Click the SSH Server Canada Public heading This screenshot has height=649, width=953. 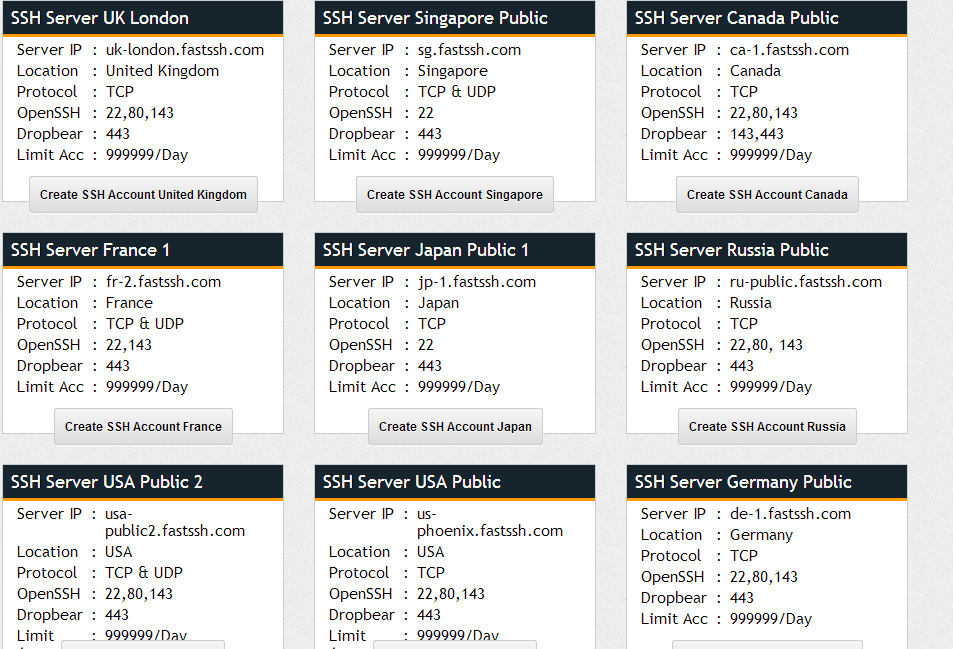click(737, 18)
